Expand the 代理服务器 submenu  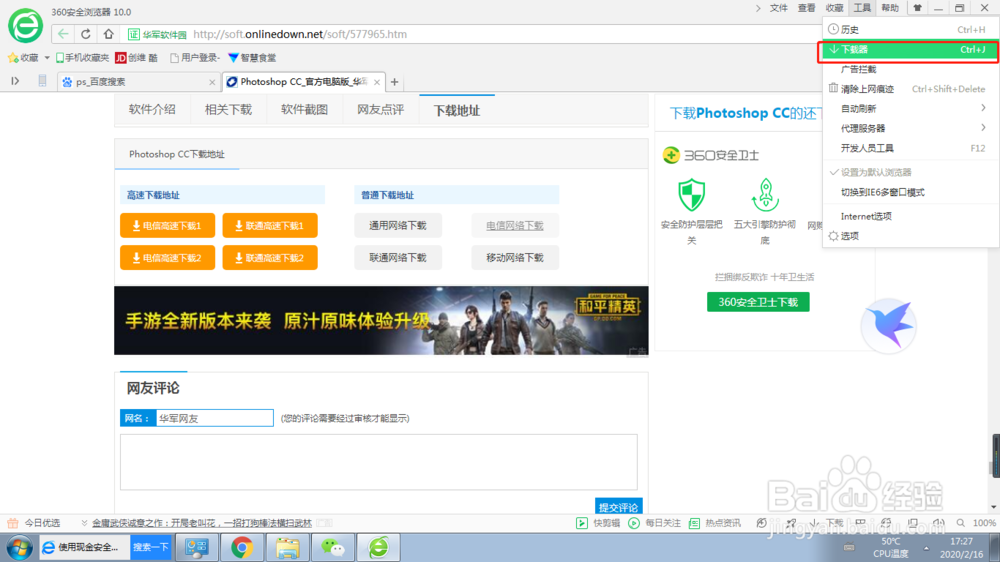[910, 128]
